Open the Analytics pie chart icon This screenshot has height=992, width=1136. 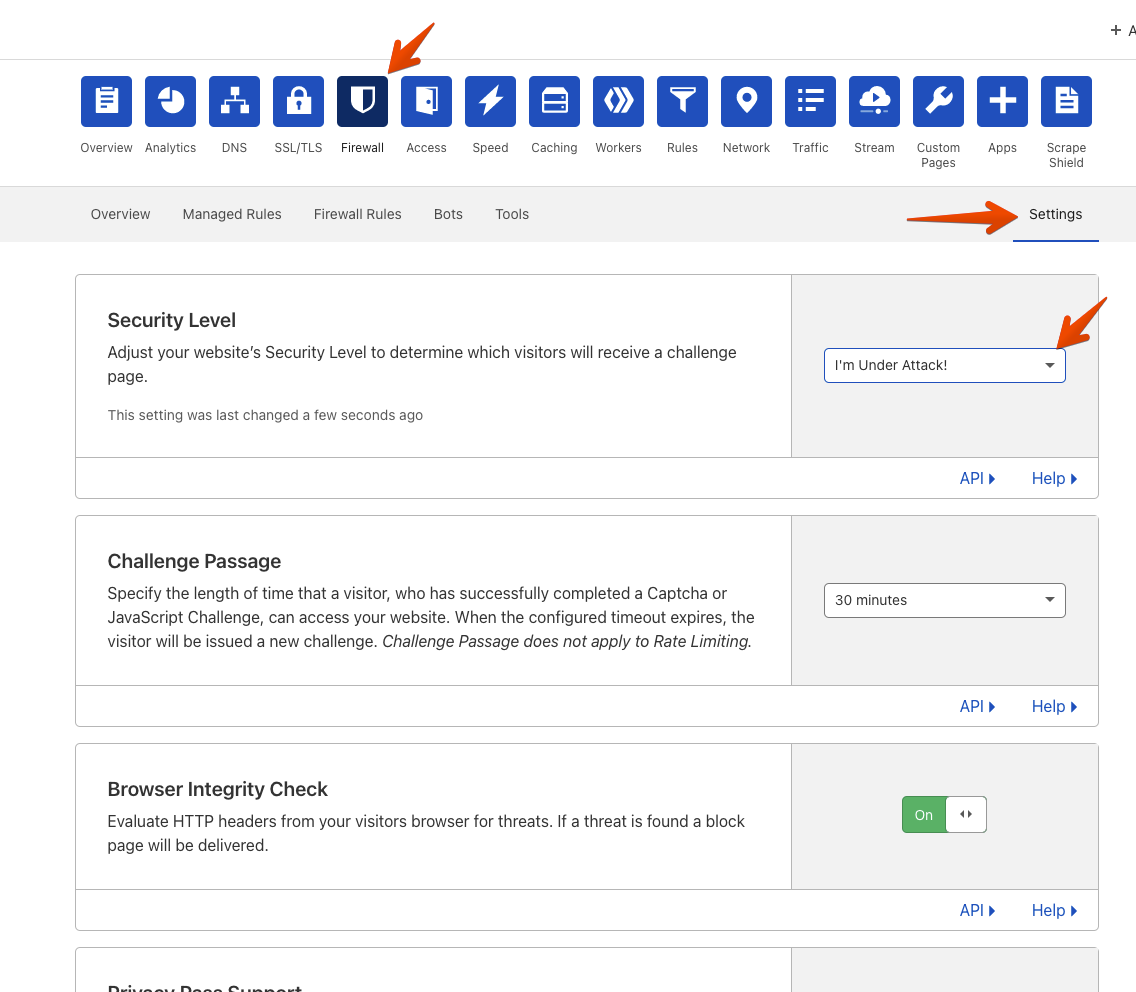coord(170,101)
